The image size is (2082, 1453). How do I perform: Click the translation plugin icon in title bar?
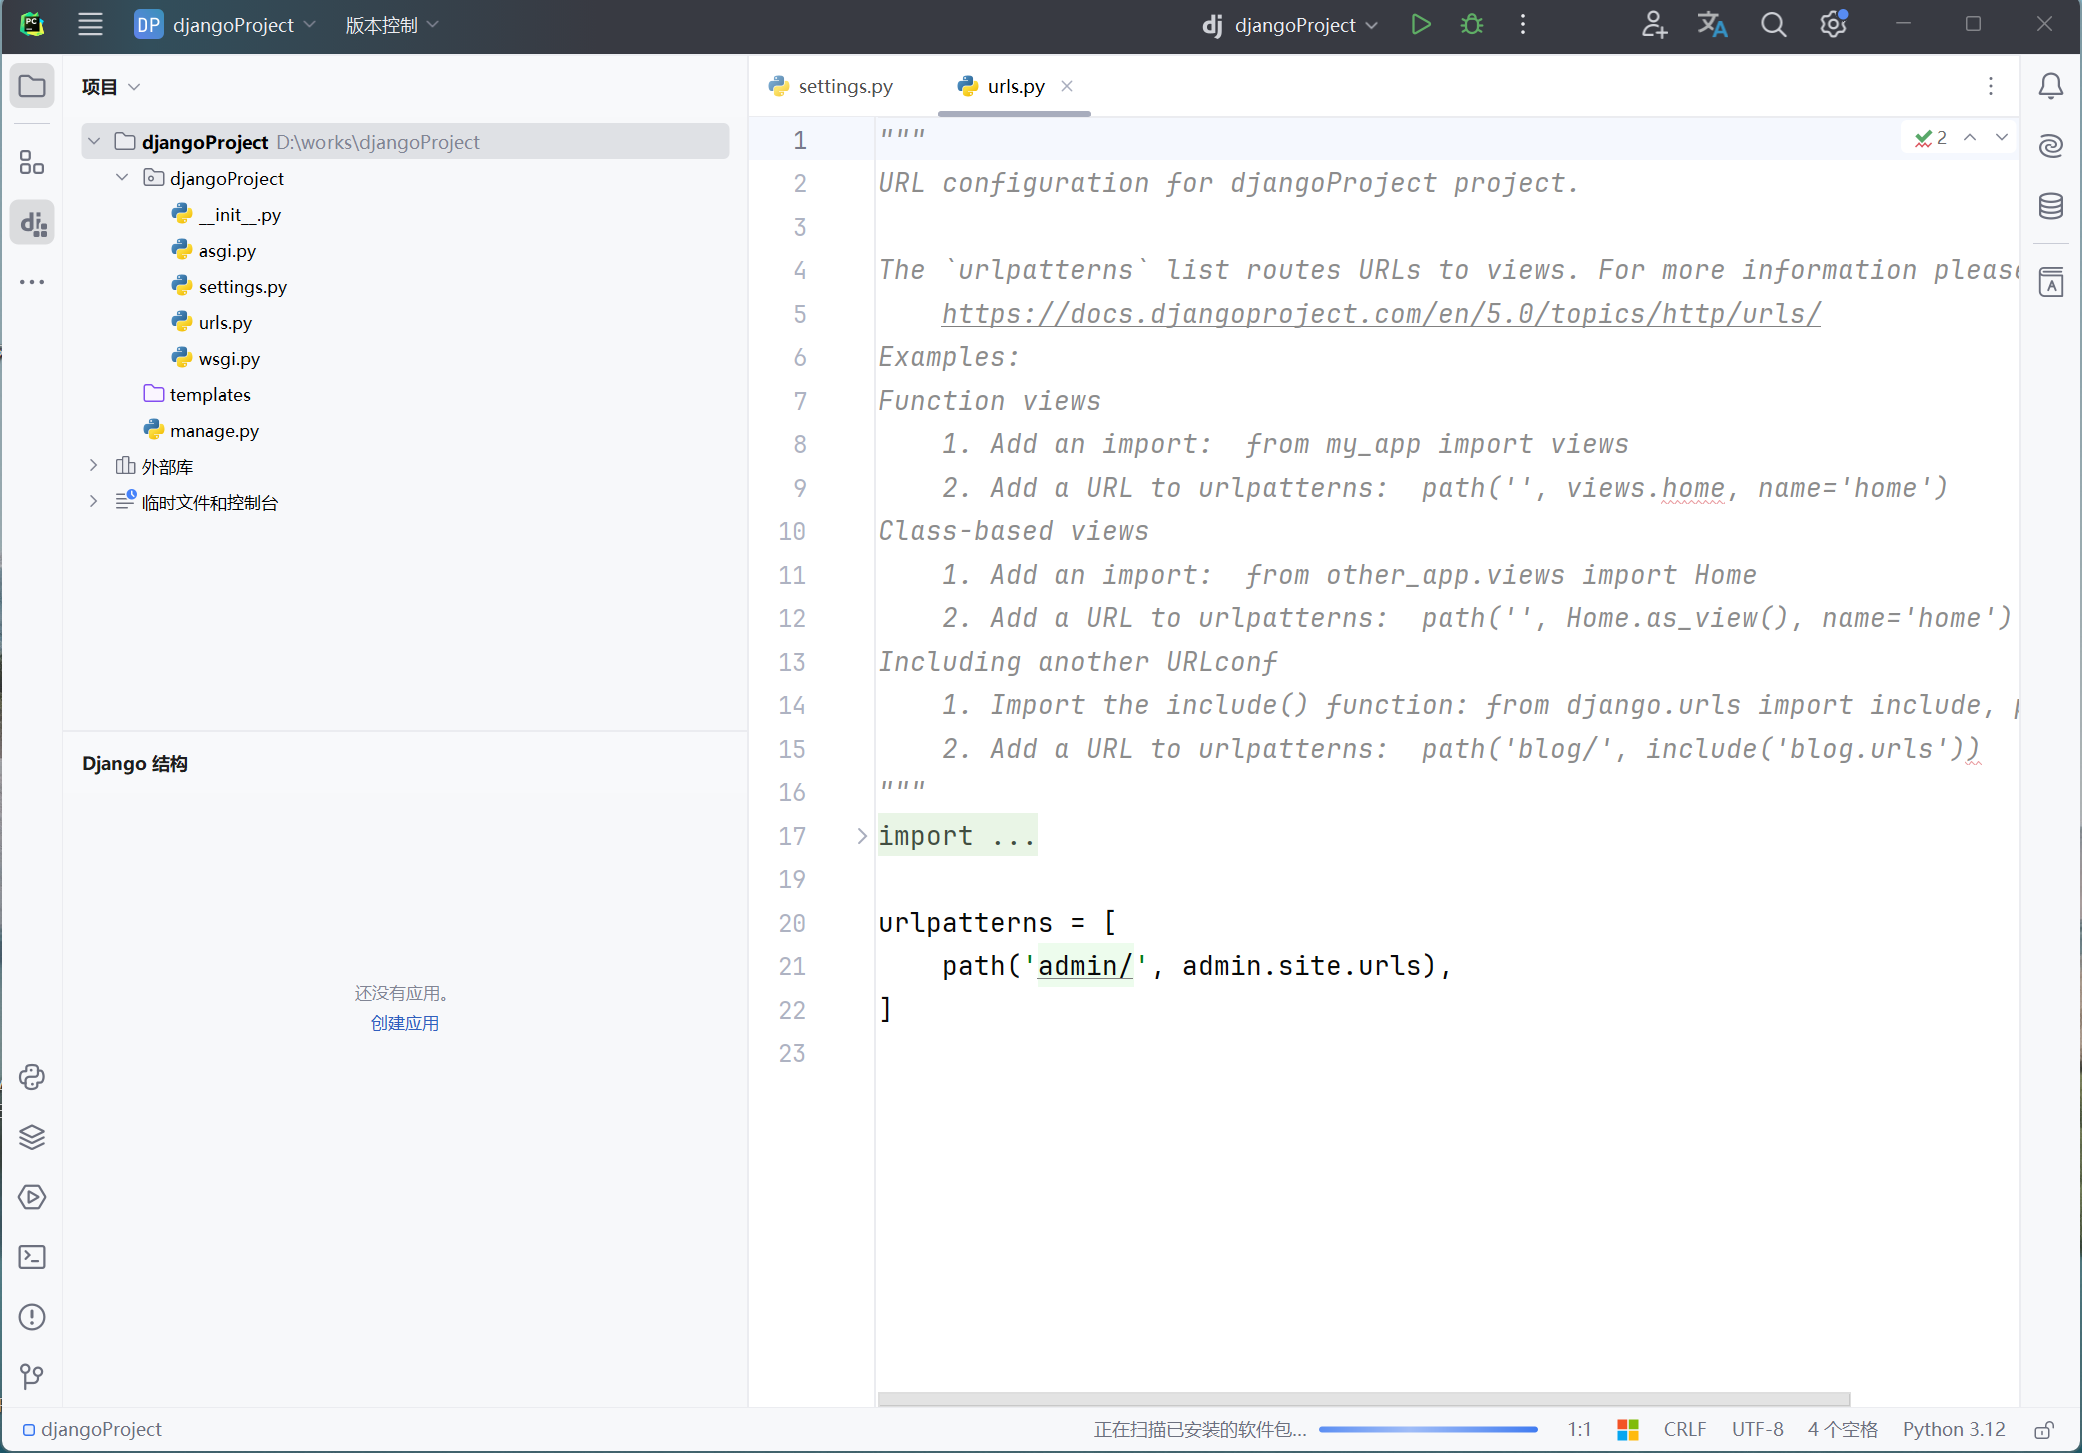click(1713, 25)
